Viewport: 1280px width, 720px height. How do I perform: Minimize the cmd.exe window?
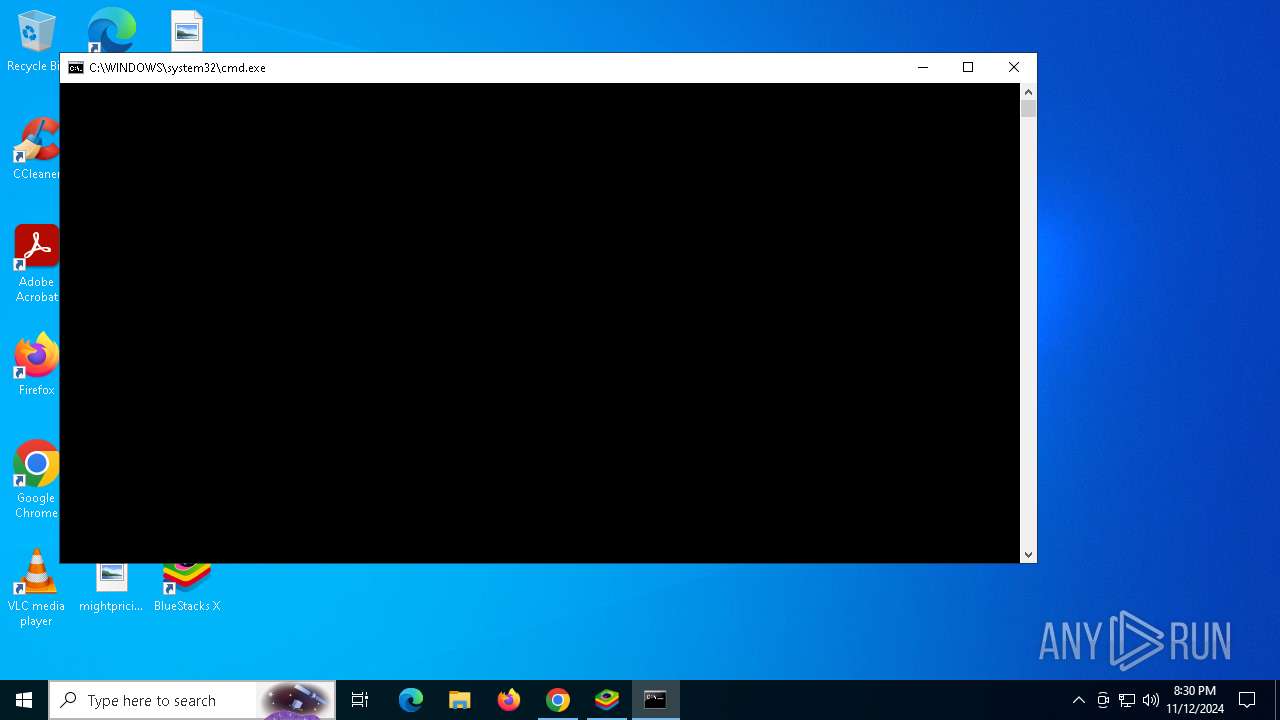tap(922, 68)
